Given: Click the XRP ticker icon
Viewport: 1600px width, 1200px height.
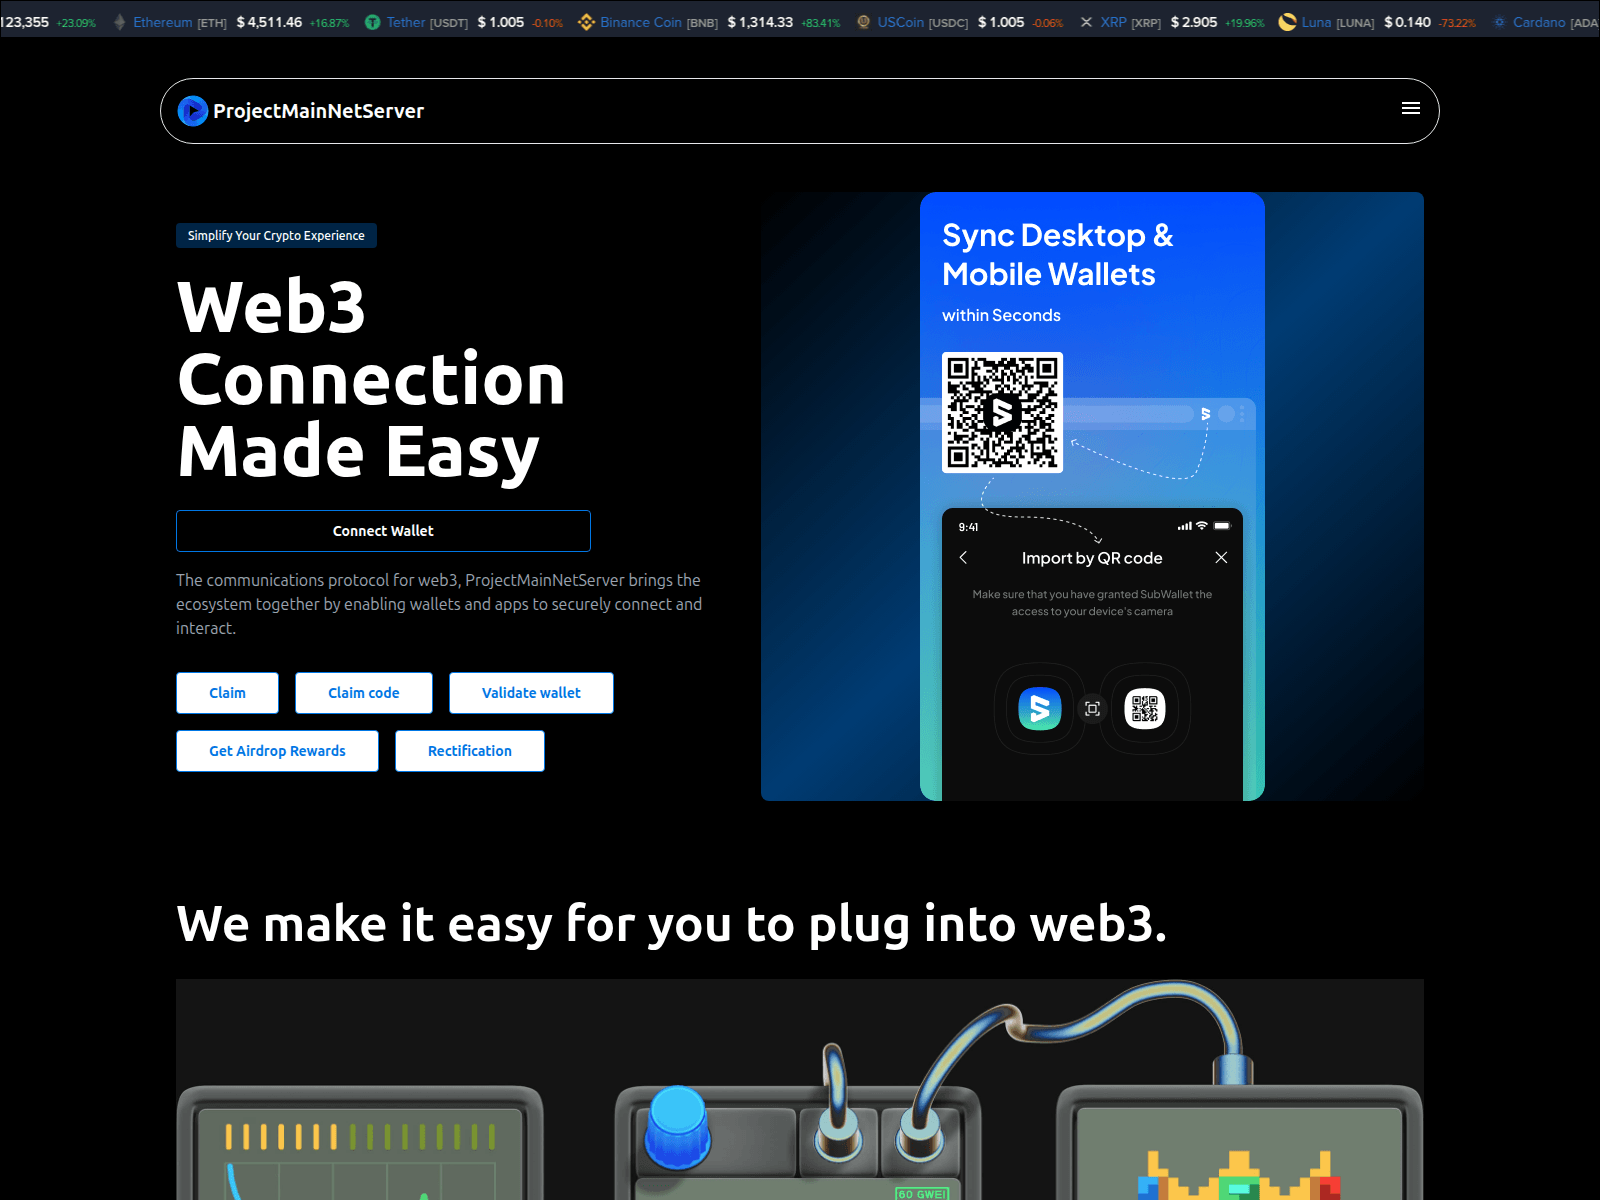Looking at the screenshot, I should click(x=1087, y=22).
